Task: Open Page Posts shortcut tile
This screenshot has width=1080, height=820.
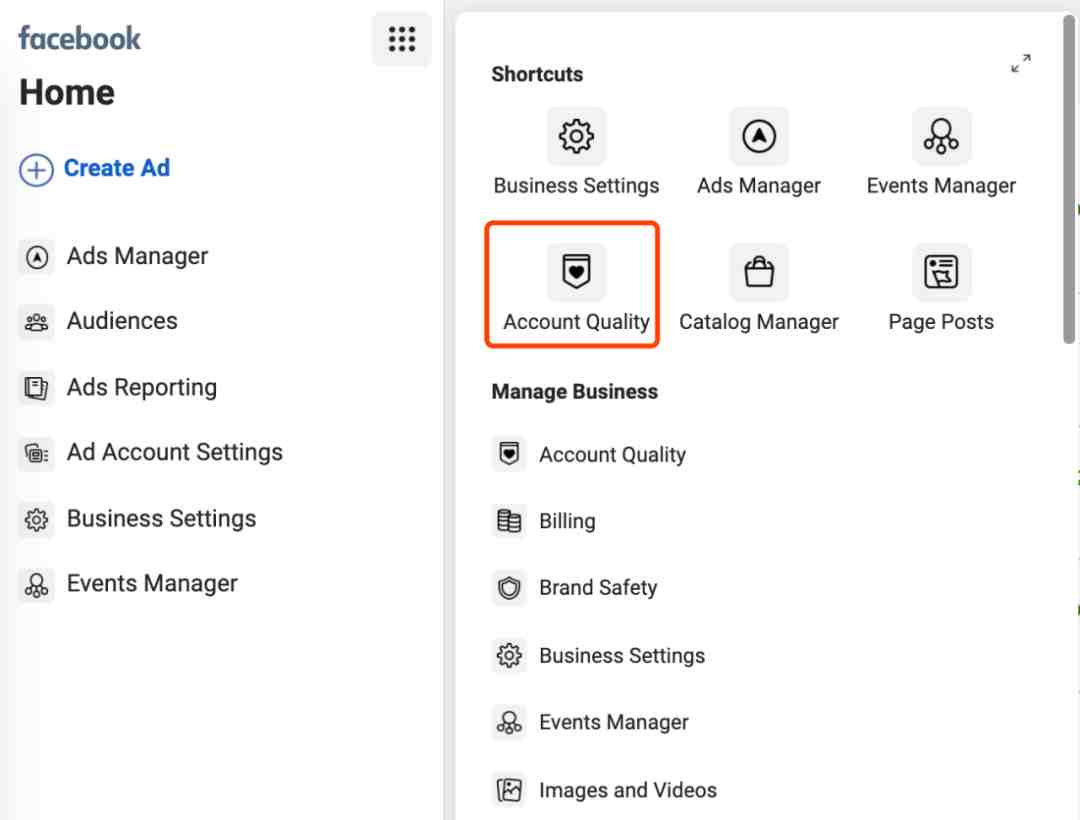Action: pos(940,273)
